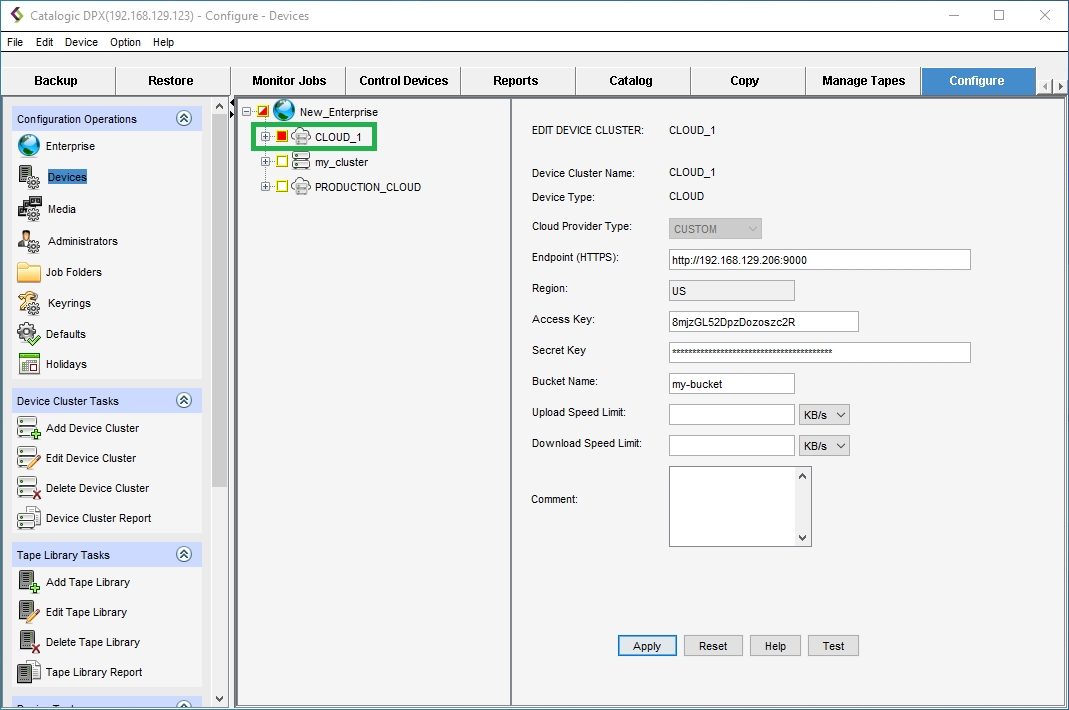Viewport: 1069px width, 710px height.
Task: Check the box next to my_cluster
Action: coord(282,162)
